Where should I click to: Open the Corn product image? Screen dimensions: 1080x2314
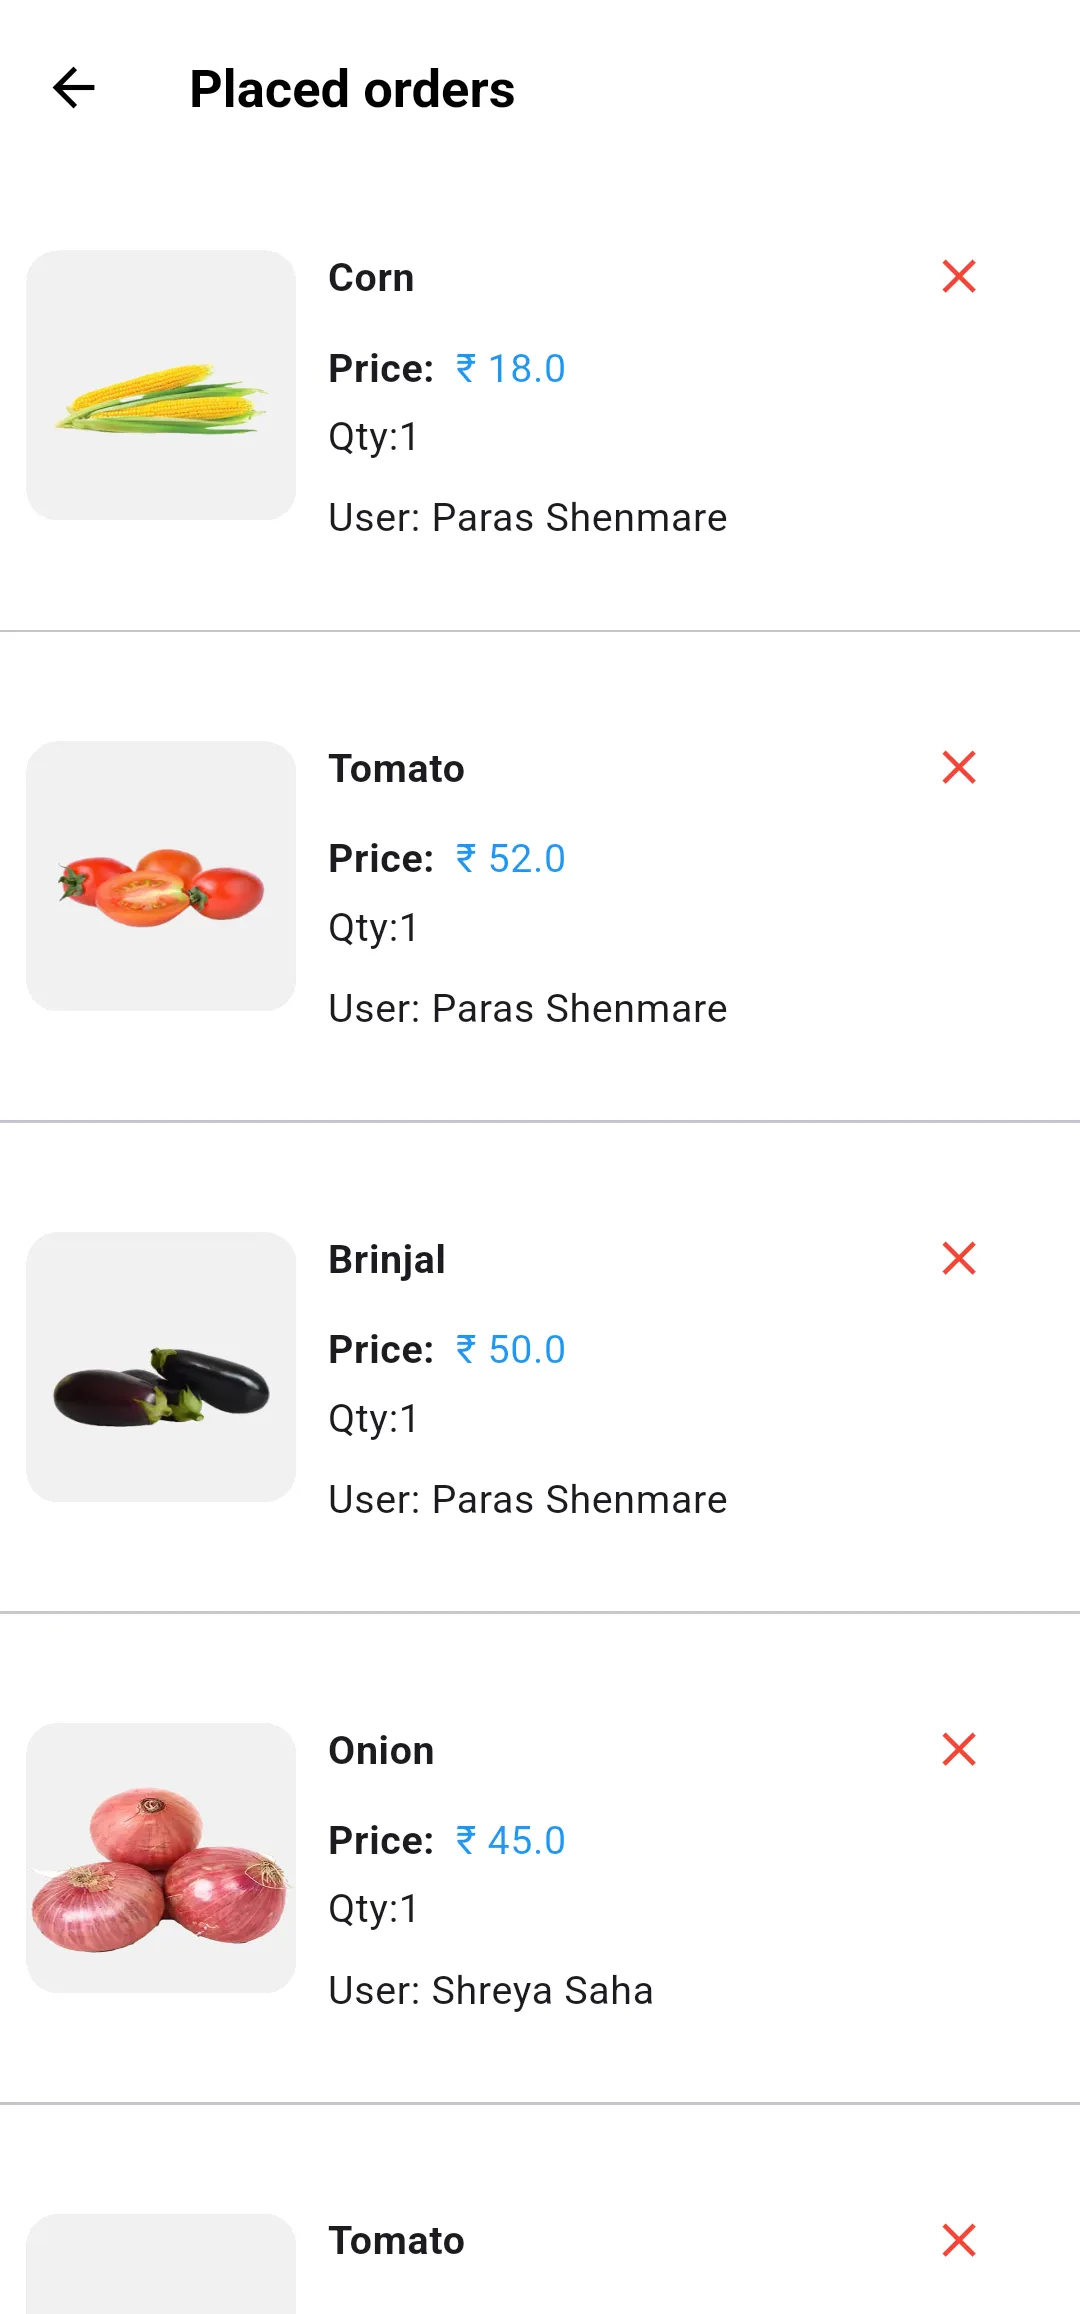pyautogui.click(x=161, y=385)
